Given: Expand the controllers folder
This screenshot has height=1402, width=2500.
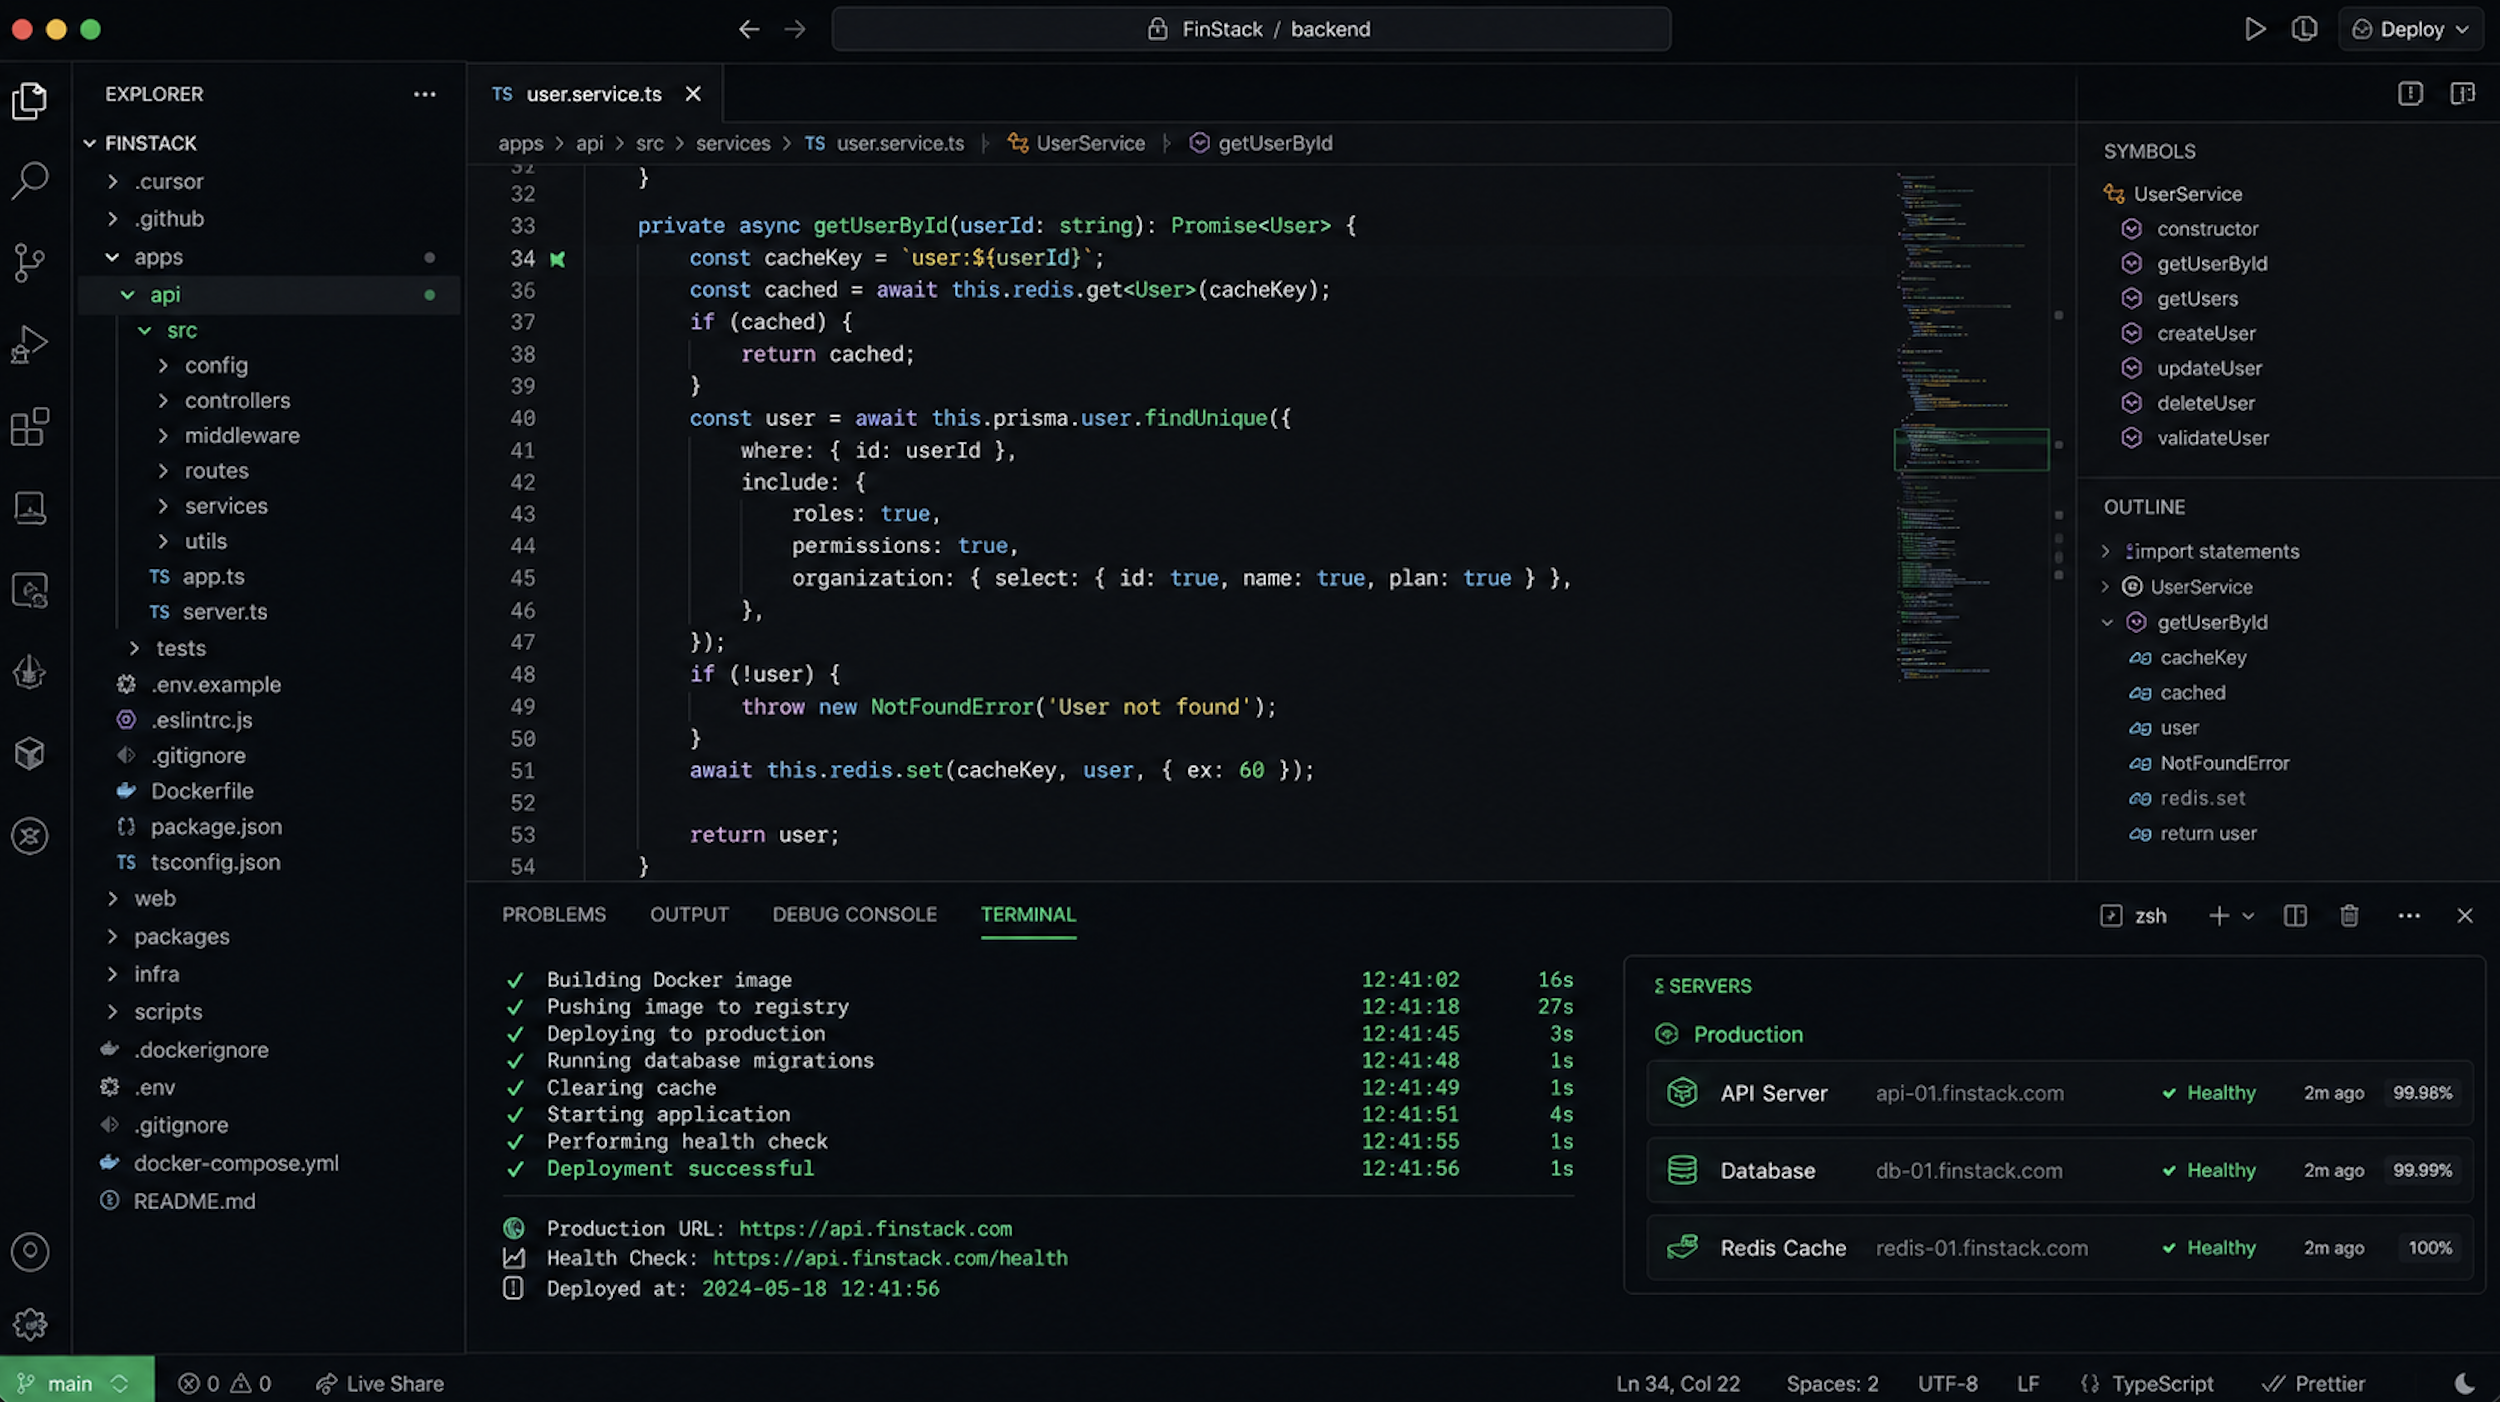Looking at the screenshot, I should pyautogui.click(x=163, y=400).
